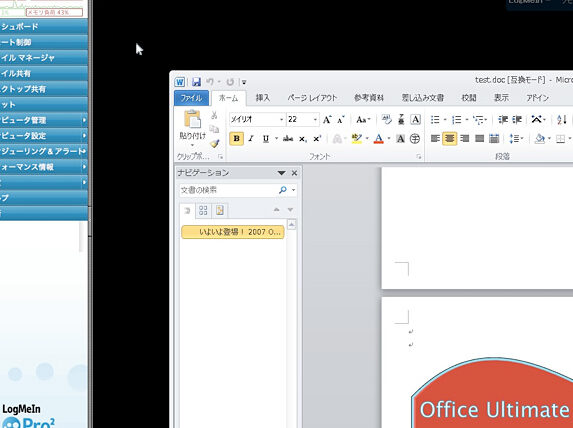Close the navigation pane with X

point(294,173)
